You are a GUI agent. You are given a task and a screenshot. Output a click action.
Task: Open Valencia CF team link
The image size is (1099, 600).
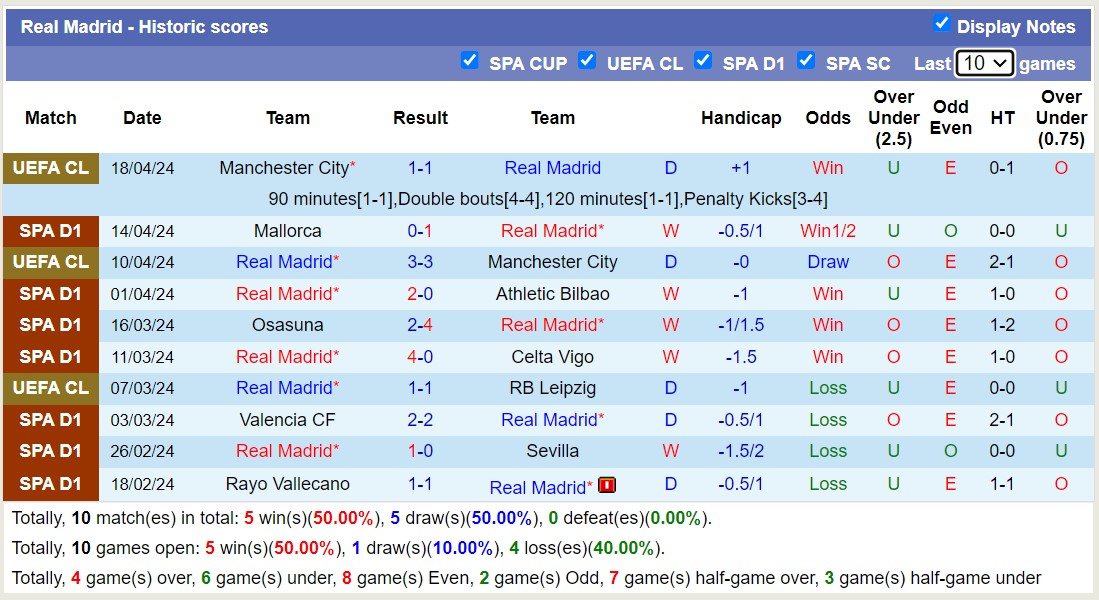(x=287, y=420)
